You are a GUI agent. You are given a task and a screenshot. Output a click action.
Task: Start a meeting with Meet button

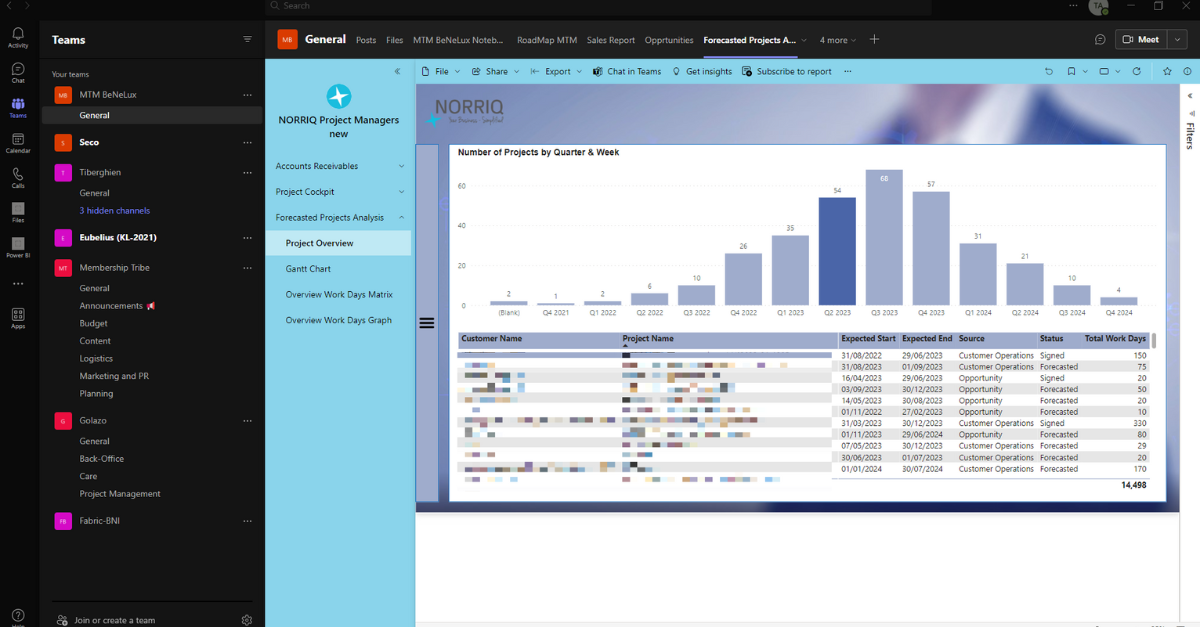[1141, 40]
